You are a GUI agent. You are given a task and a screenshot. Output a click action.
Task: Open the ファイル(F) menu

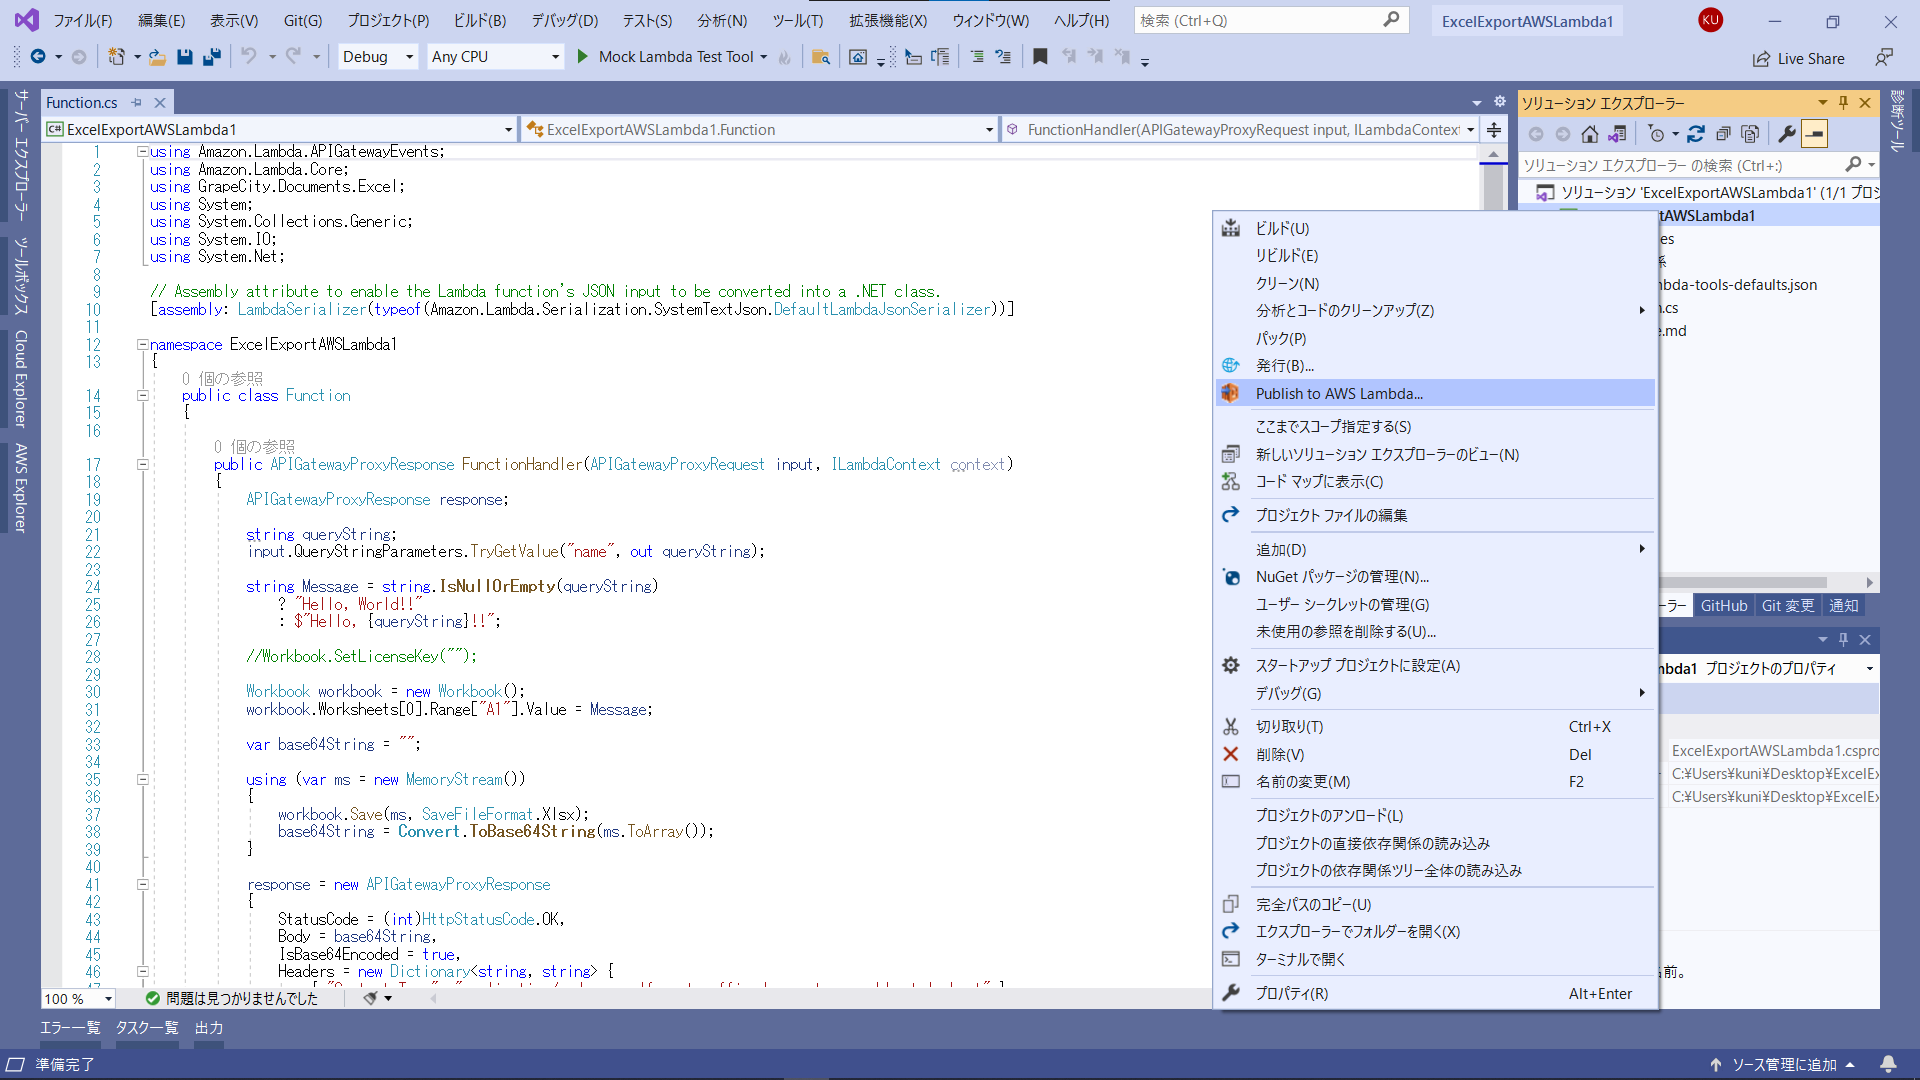point(83,21)
